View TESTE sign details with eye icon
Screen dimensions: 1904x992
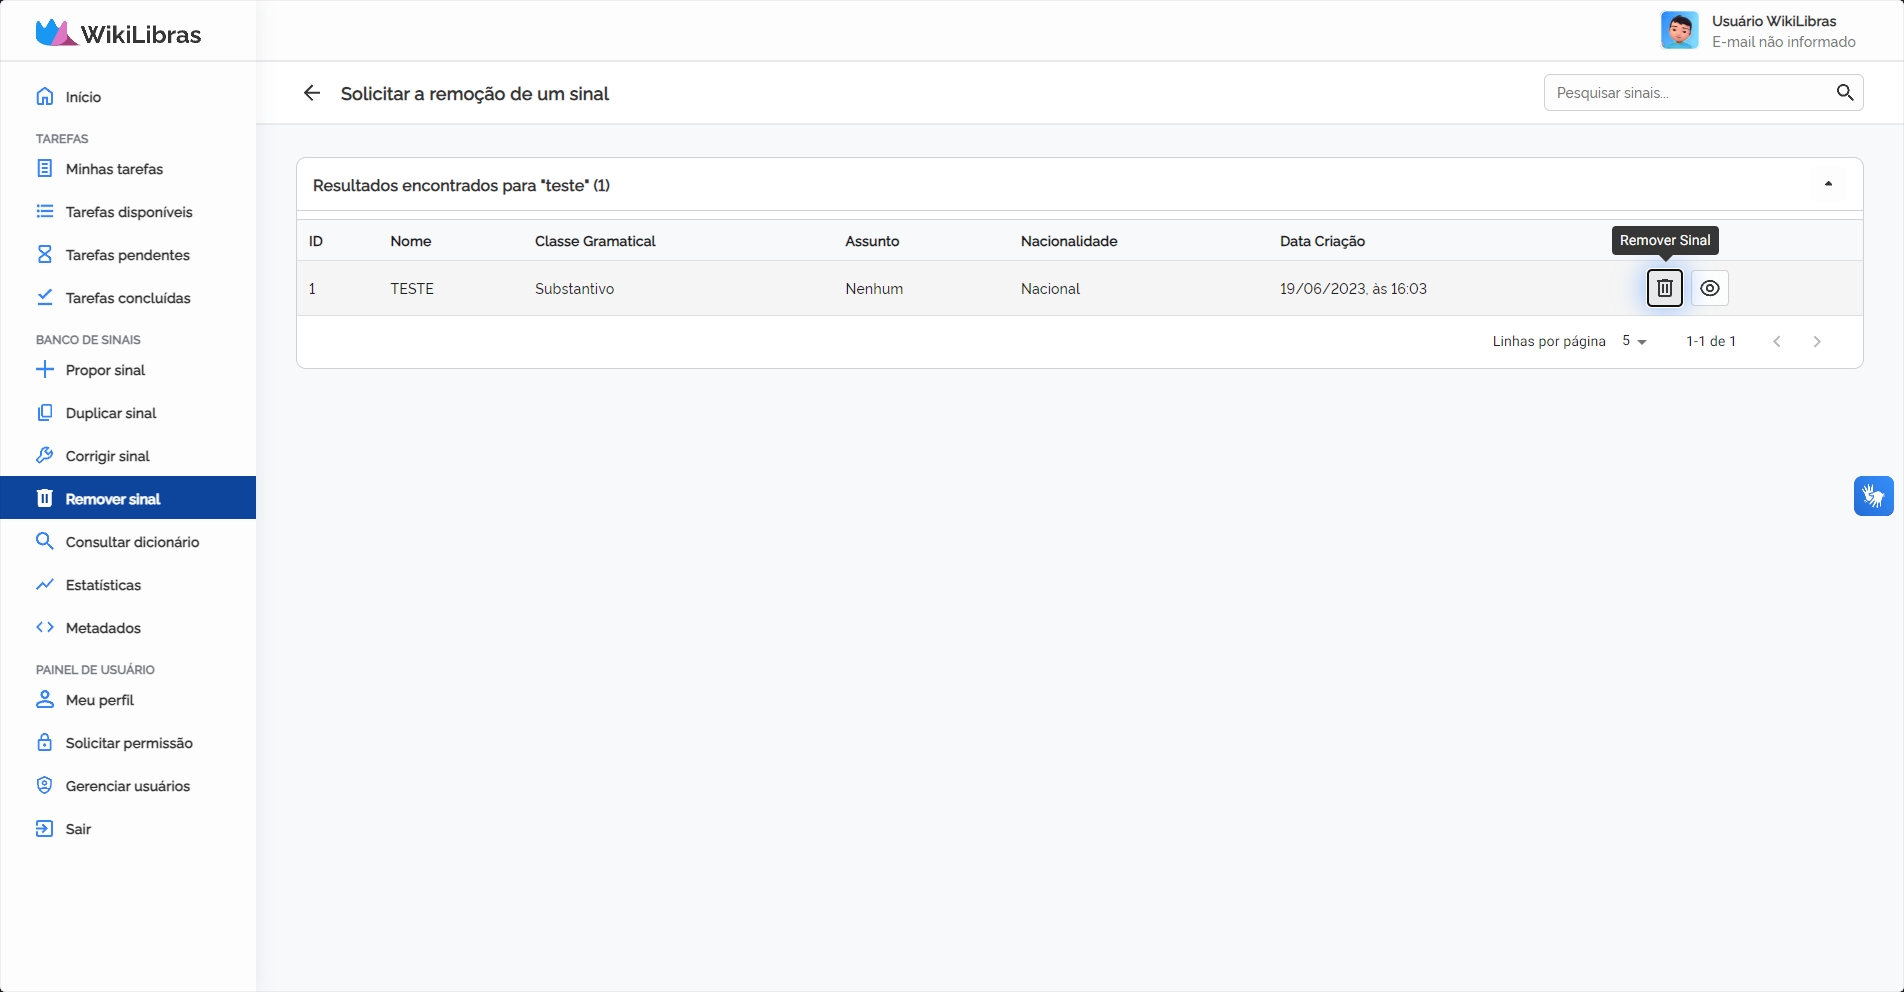click(1710, 288)
